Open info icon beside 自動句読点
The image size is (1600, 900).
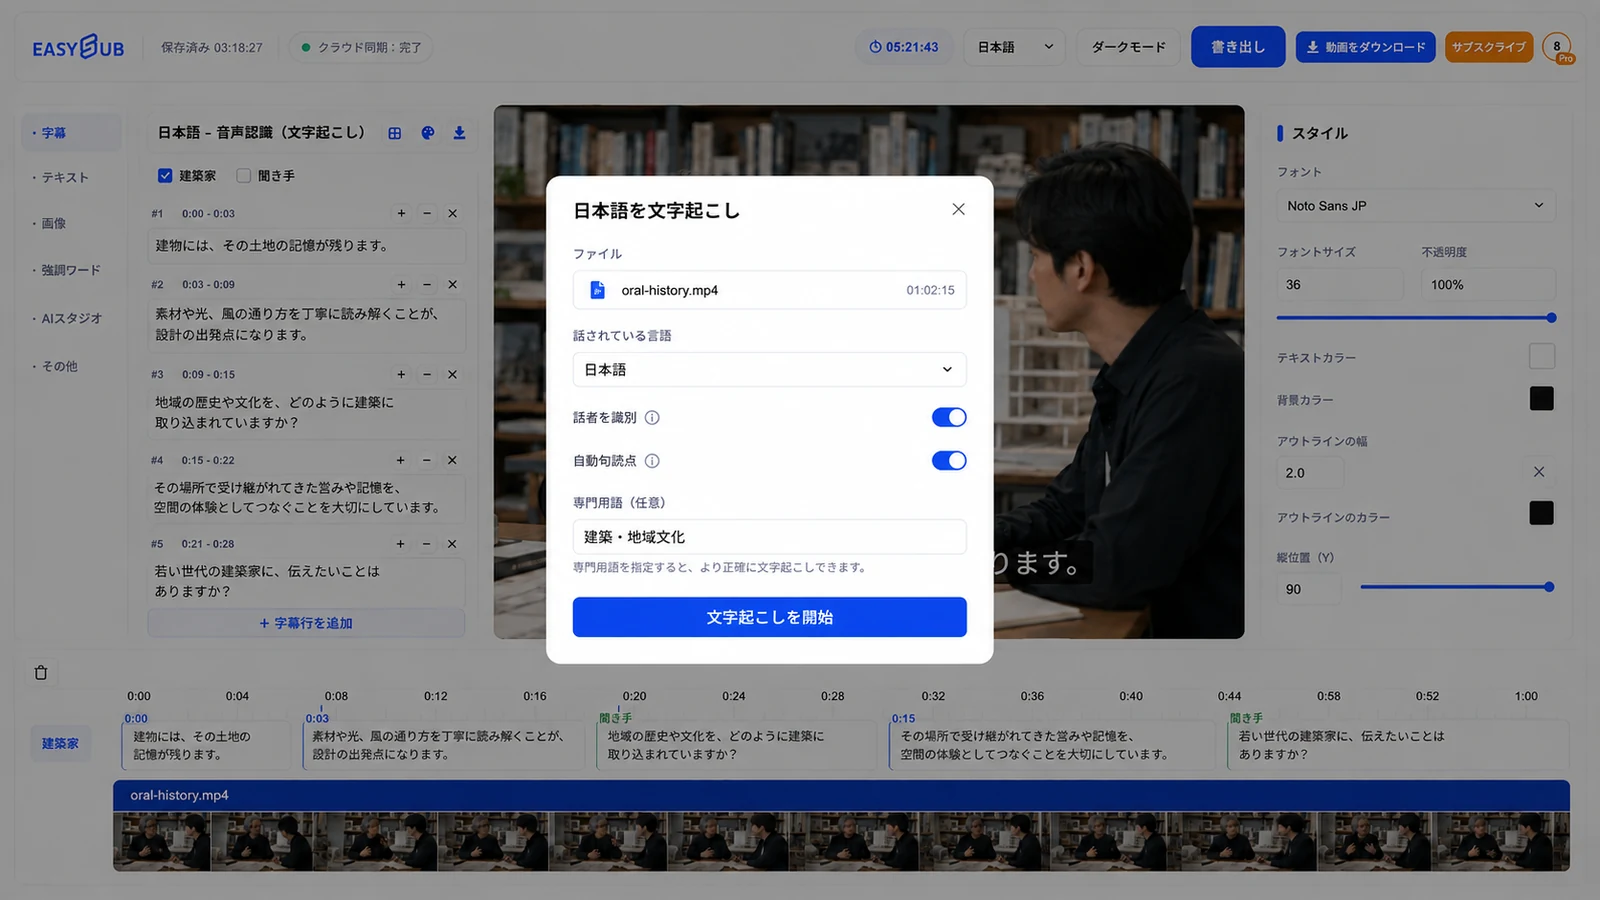click(x=652, y=461)
